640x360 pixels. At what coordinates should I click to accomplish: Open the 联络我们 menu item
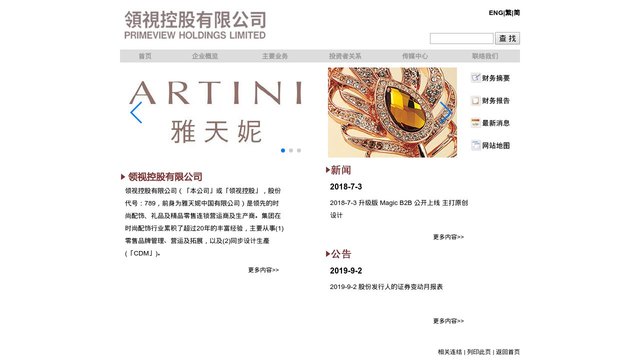pos(485,56)
